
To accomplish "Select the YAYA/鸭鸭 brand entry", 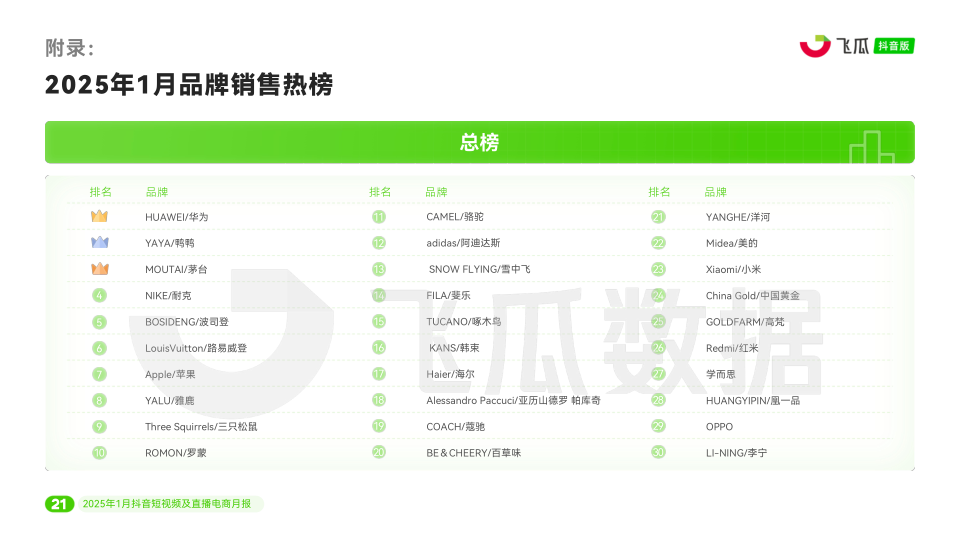I will 170,243.
